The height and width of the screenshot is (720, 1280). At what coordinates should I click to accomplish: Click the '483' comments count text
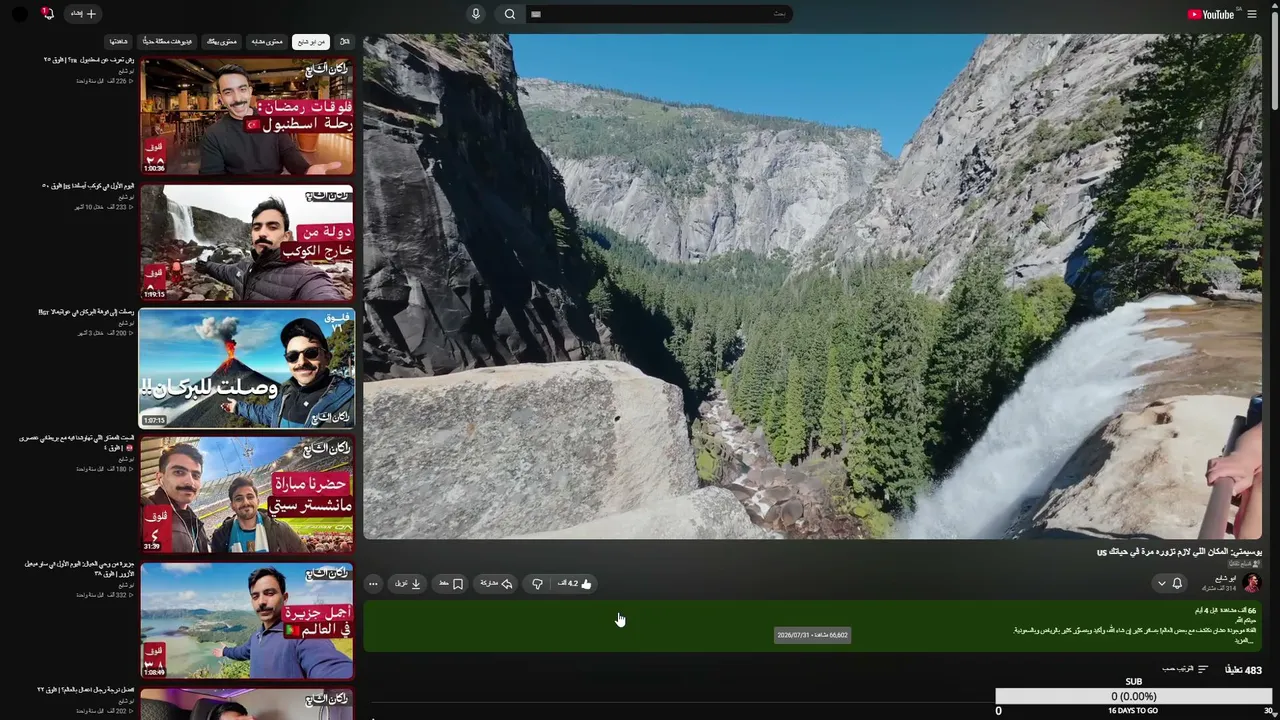[1243, 670]
